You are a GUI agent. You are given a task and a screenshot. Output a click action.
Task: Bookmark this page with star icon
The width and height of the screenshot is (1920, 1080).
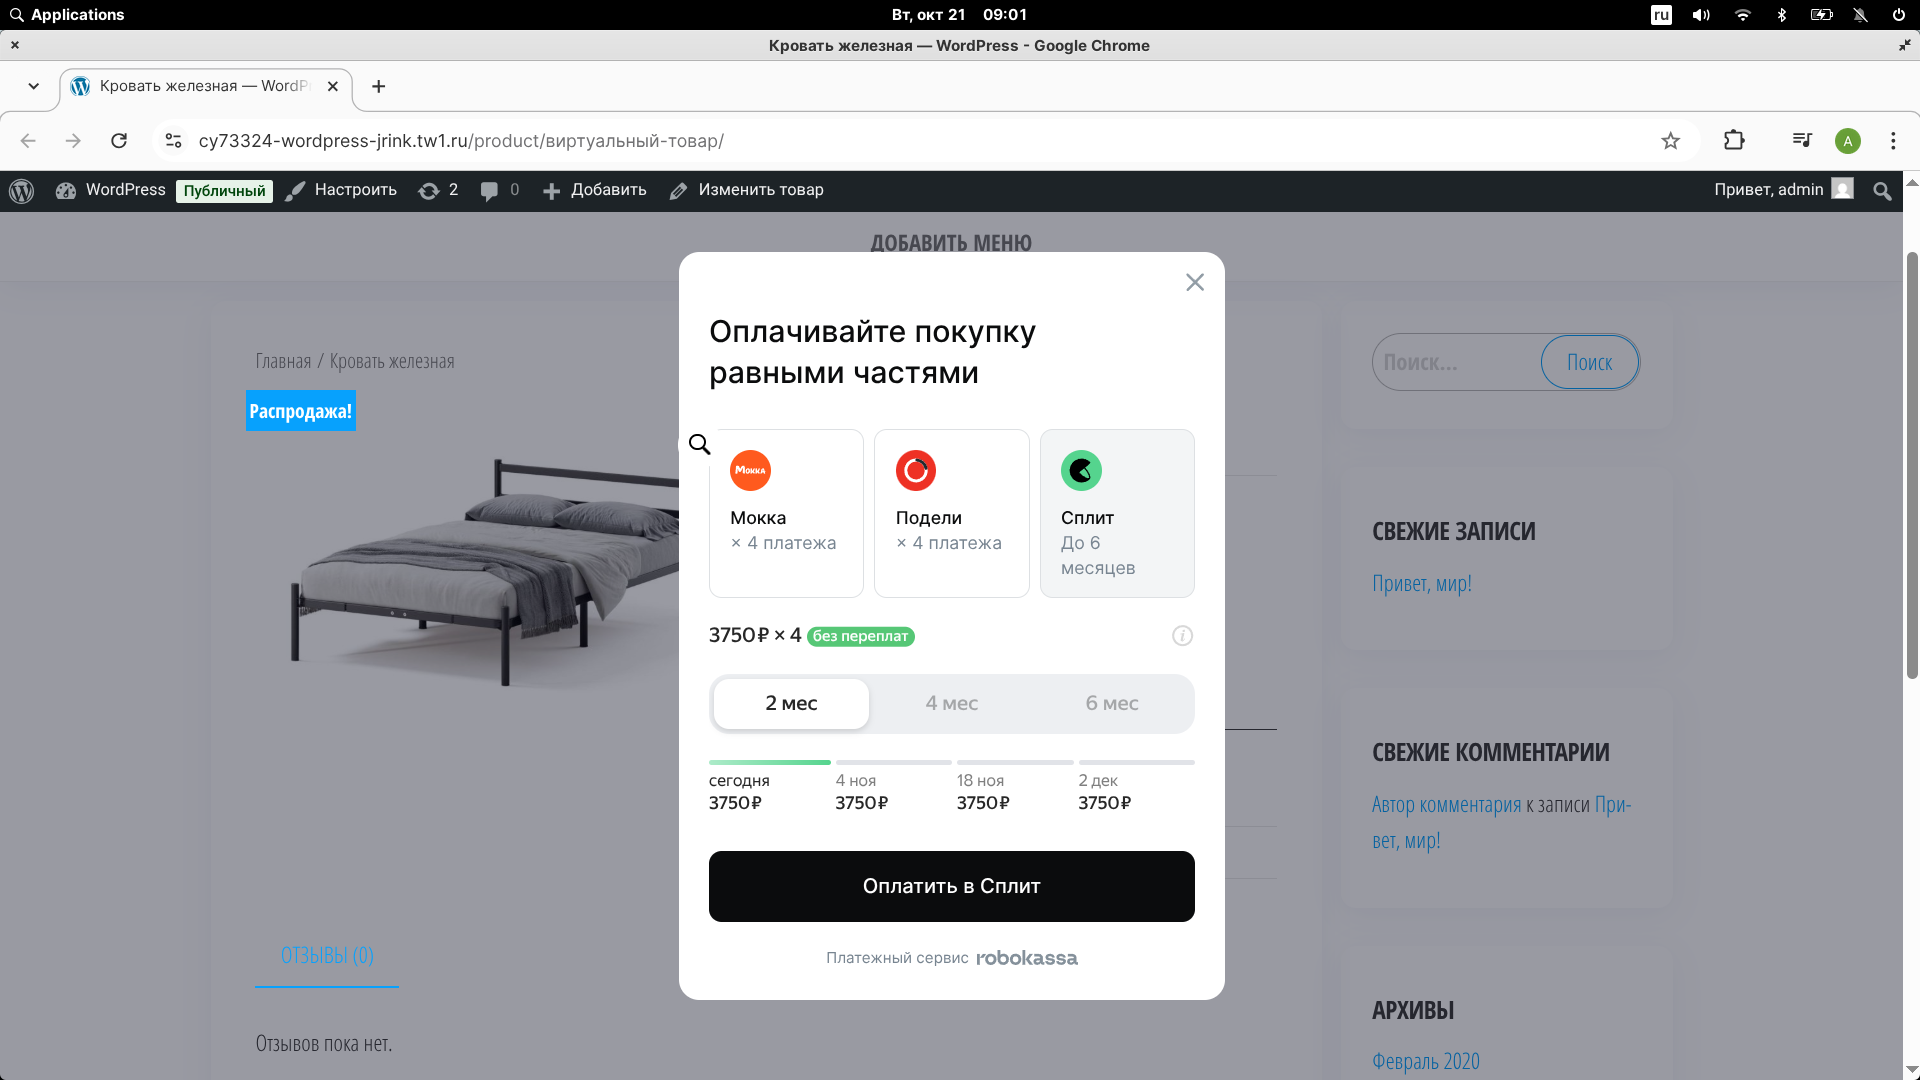[1670, 141]
